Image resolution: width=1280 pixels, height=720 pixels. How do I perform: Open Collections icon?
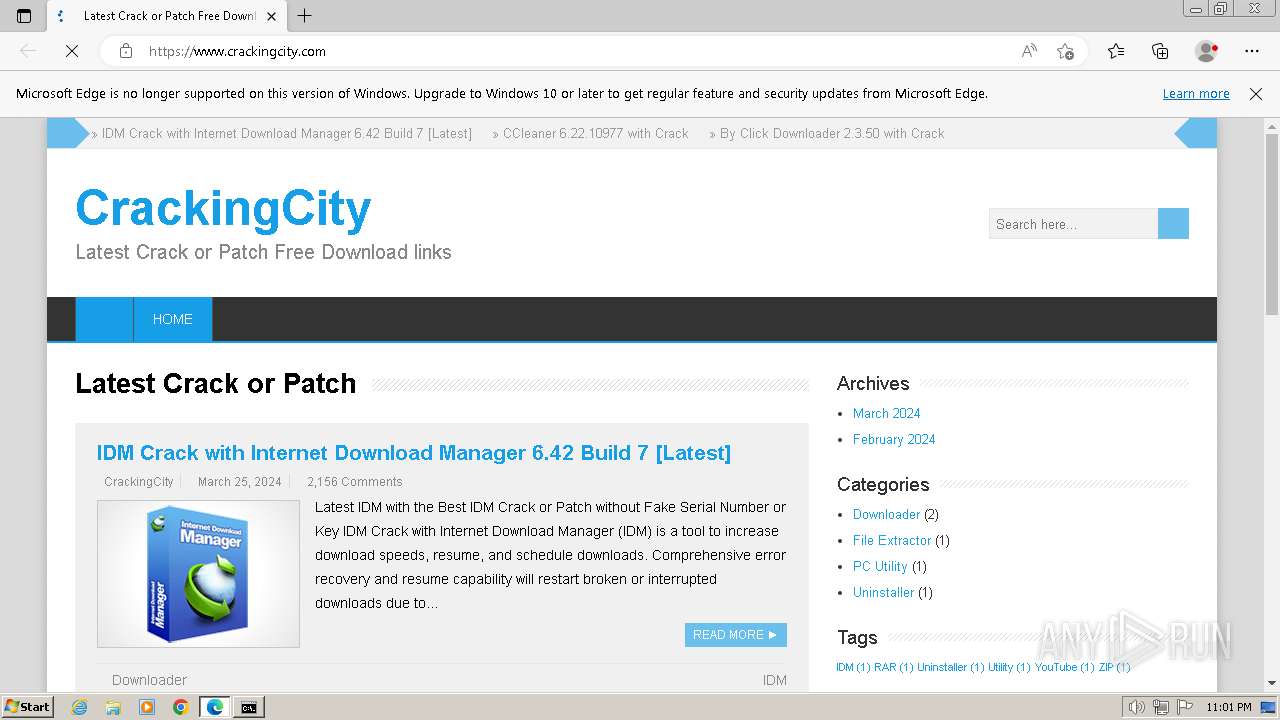(x=1160, y=51)
